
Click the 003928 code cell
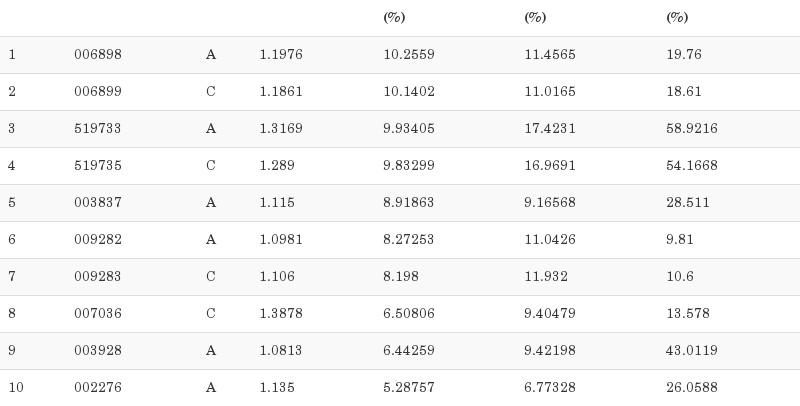tap(98, 351)
